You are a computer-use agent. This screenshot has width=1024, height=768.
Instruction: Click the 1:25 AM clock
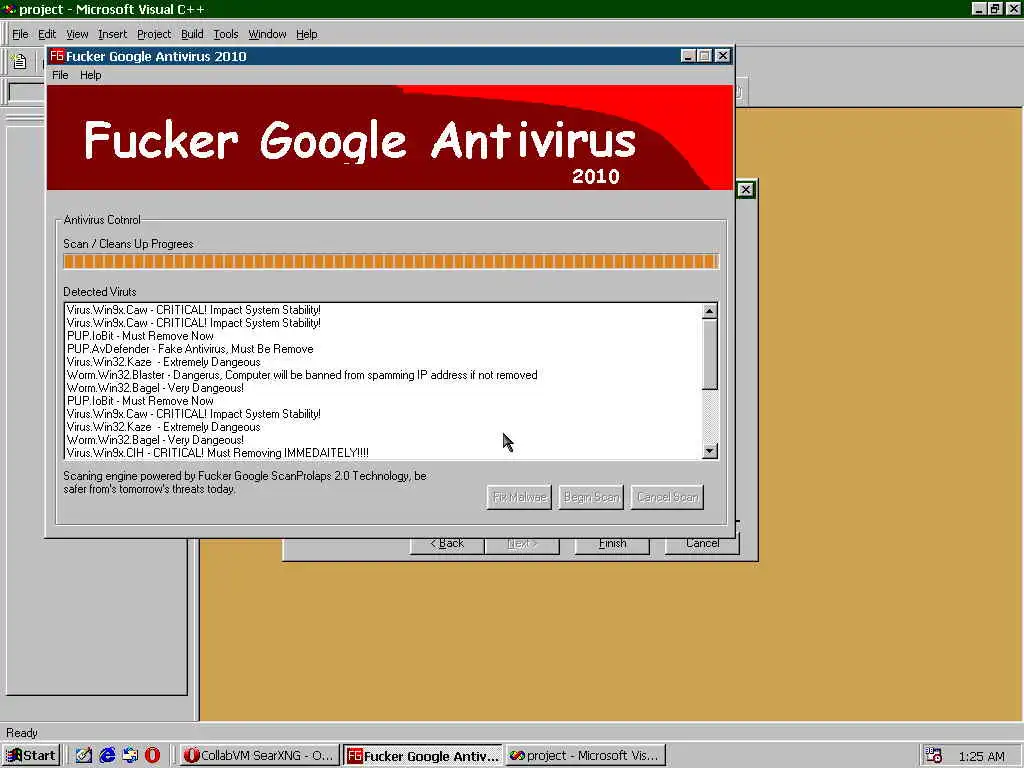(x=981, y=756)
